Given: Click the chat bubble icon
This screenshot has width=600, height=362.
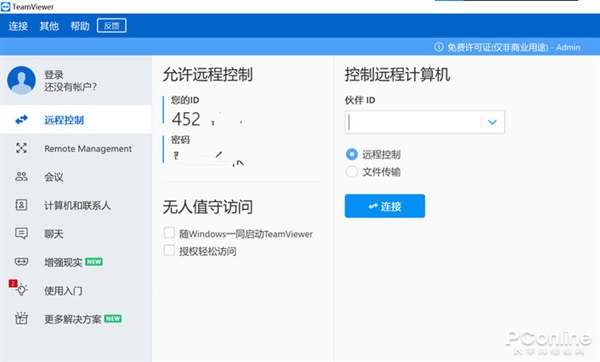Looking at the screenshot, I should pyautogui.click(x=21, y=233).
